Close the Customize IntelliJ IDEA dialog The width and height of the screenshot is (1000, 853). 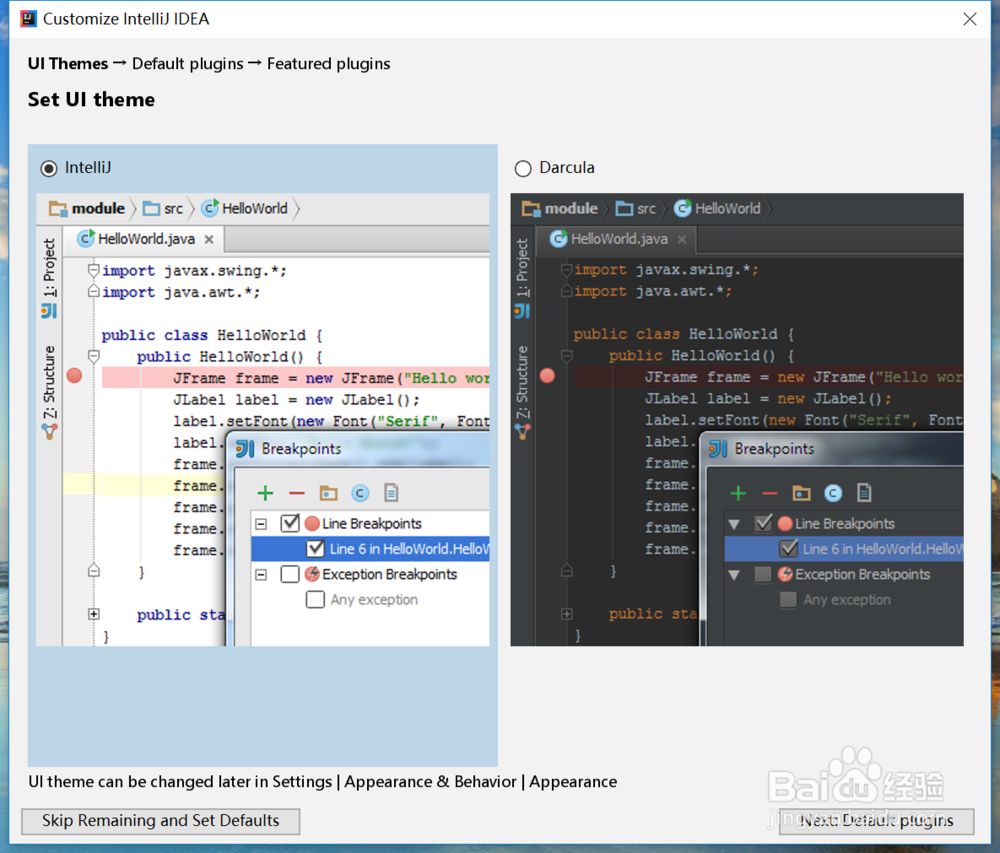[x=970, y=19]
